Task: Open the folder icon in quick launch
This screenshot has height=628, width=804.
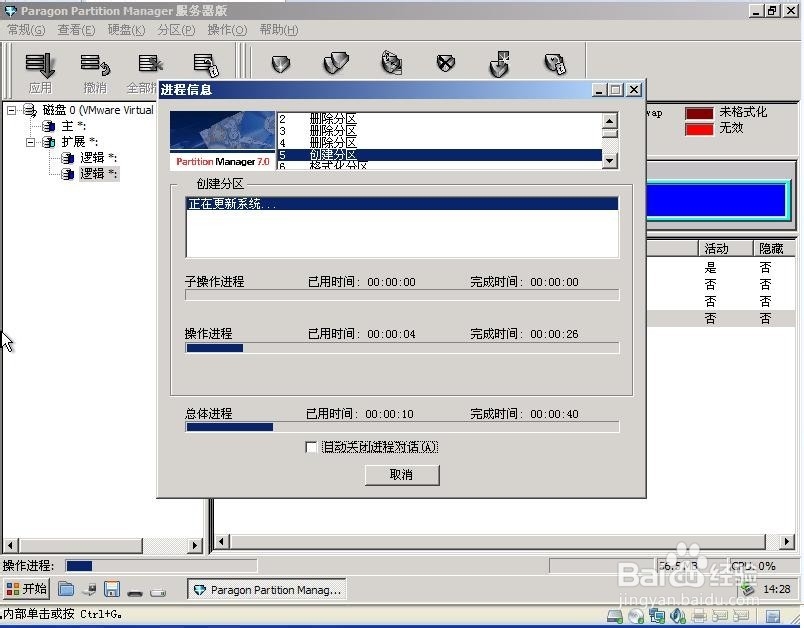Action: point(66,589)
